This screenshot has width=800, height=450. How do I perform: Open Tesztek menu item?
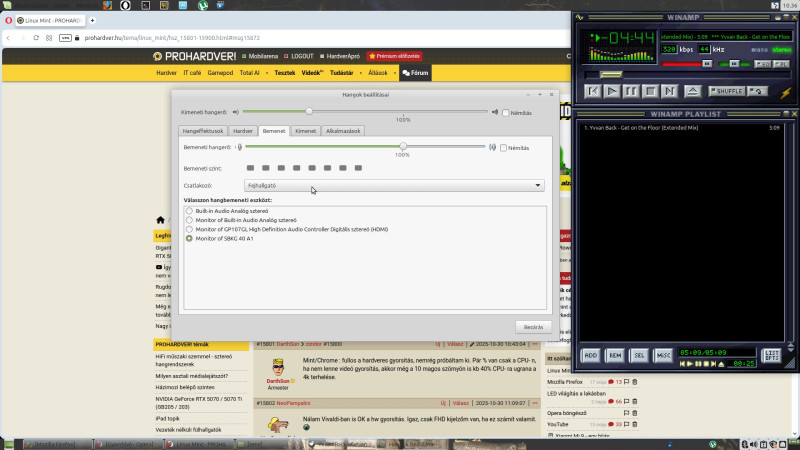pos(285,73)
